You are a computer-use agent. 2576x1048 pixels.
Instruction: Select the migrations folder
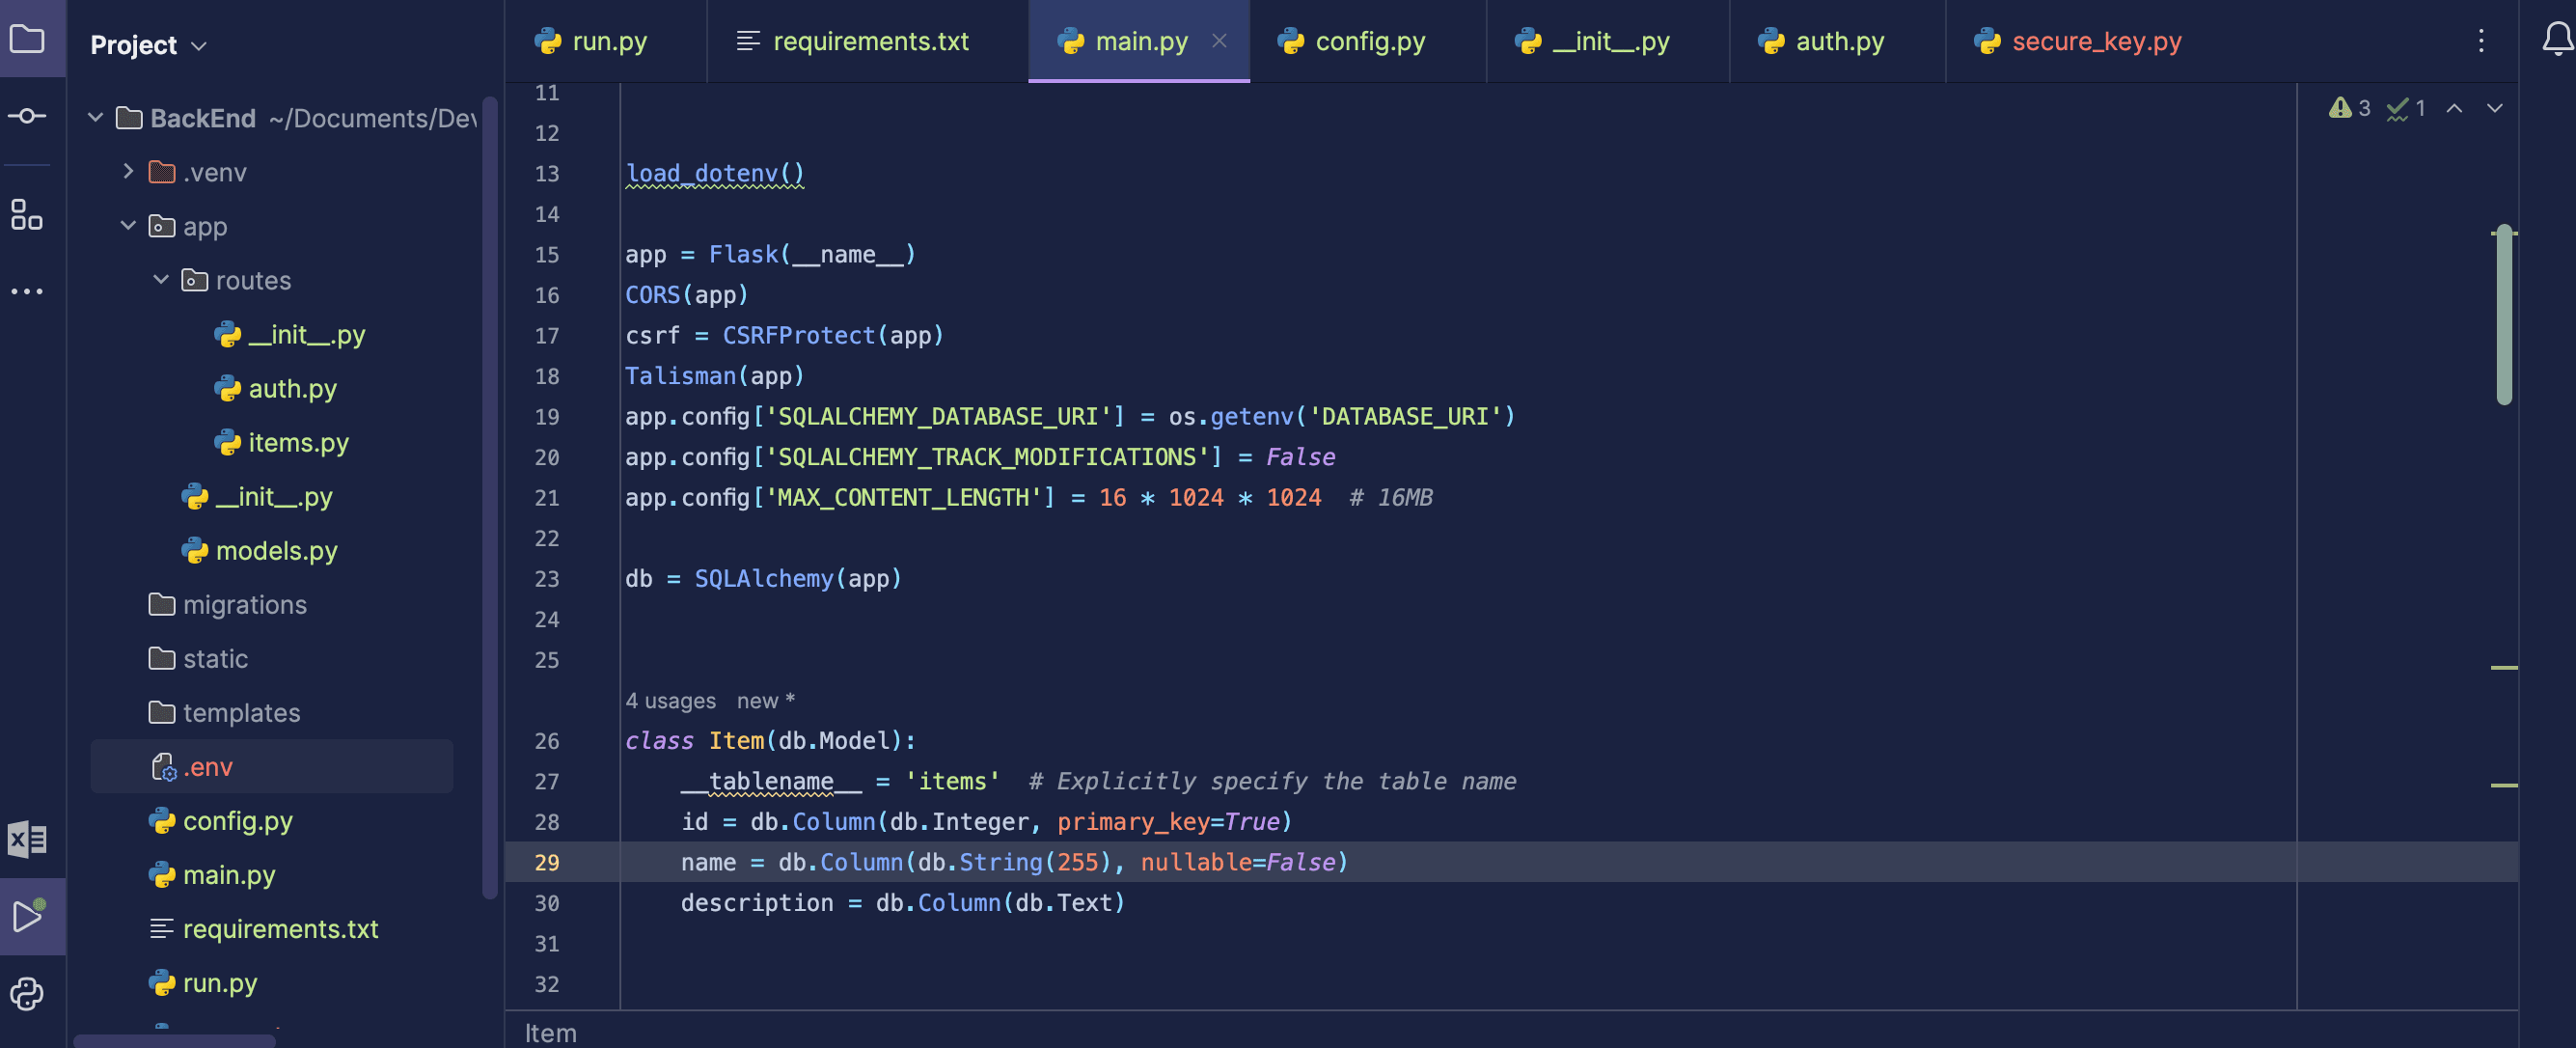click(227, 604)
